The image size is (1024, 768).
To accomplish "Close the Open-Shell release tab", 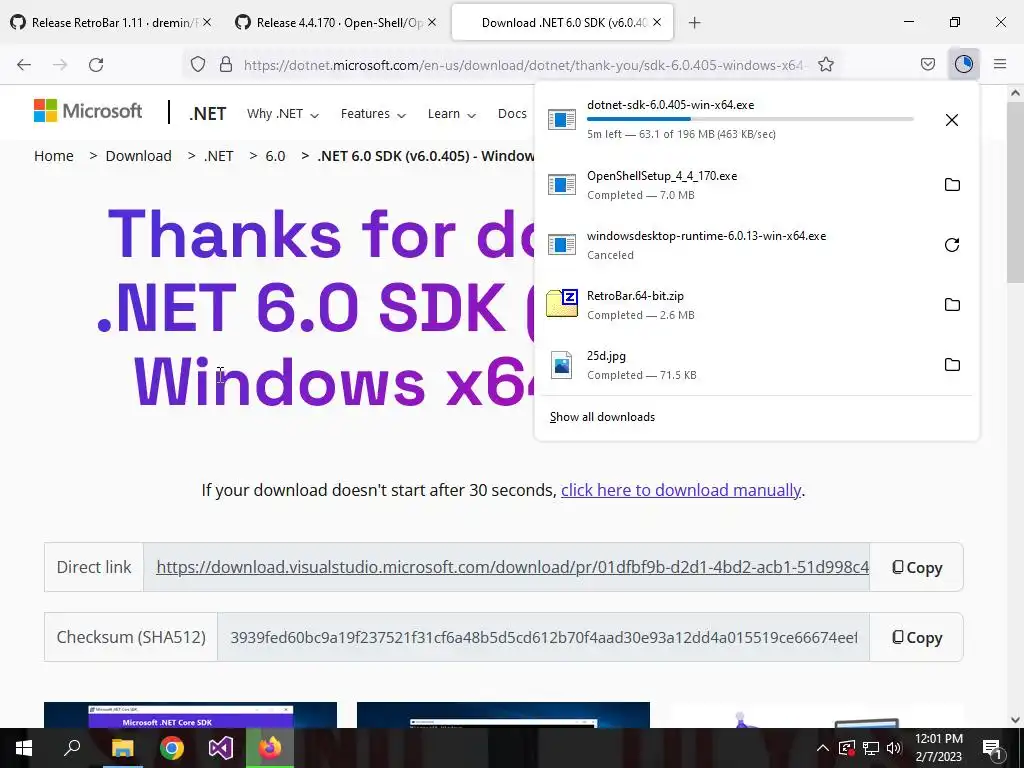I will [x=432, y=22].
